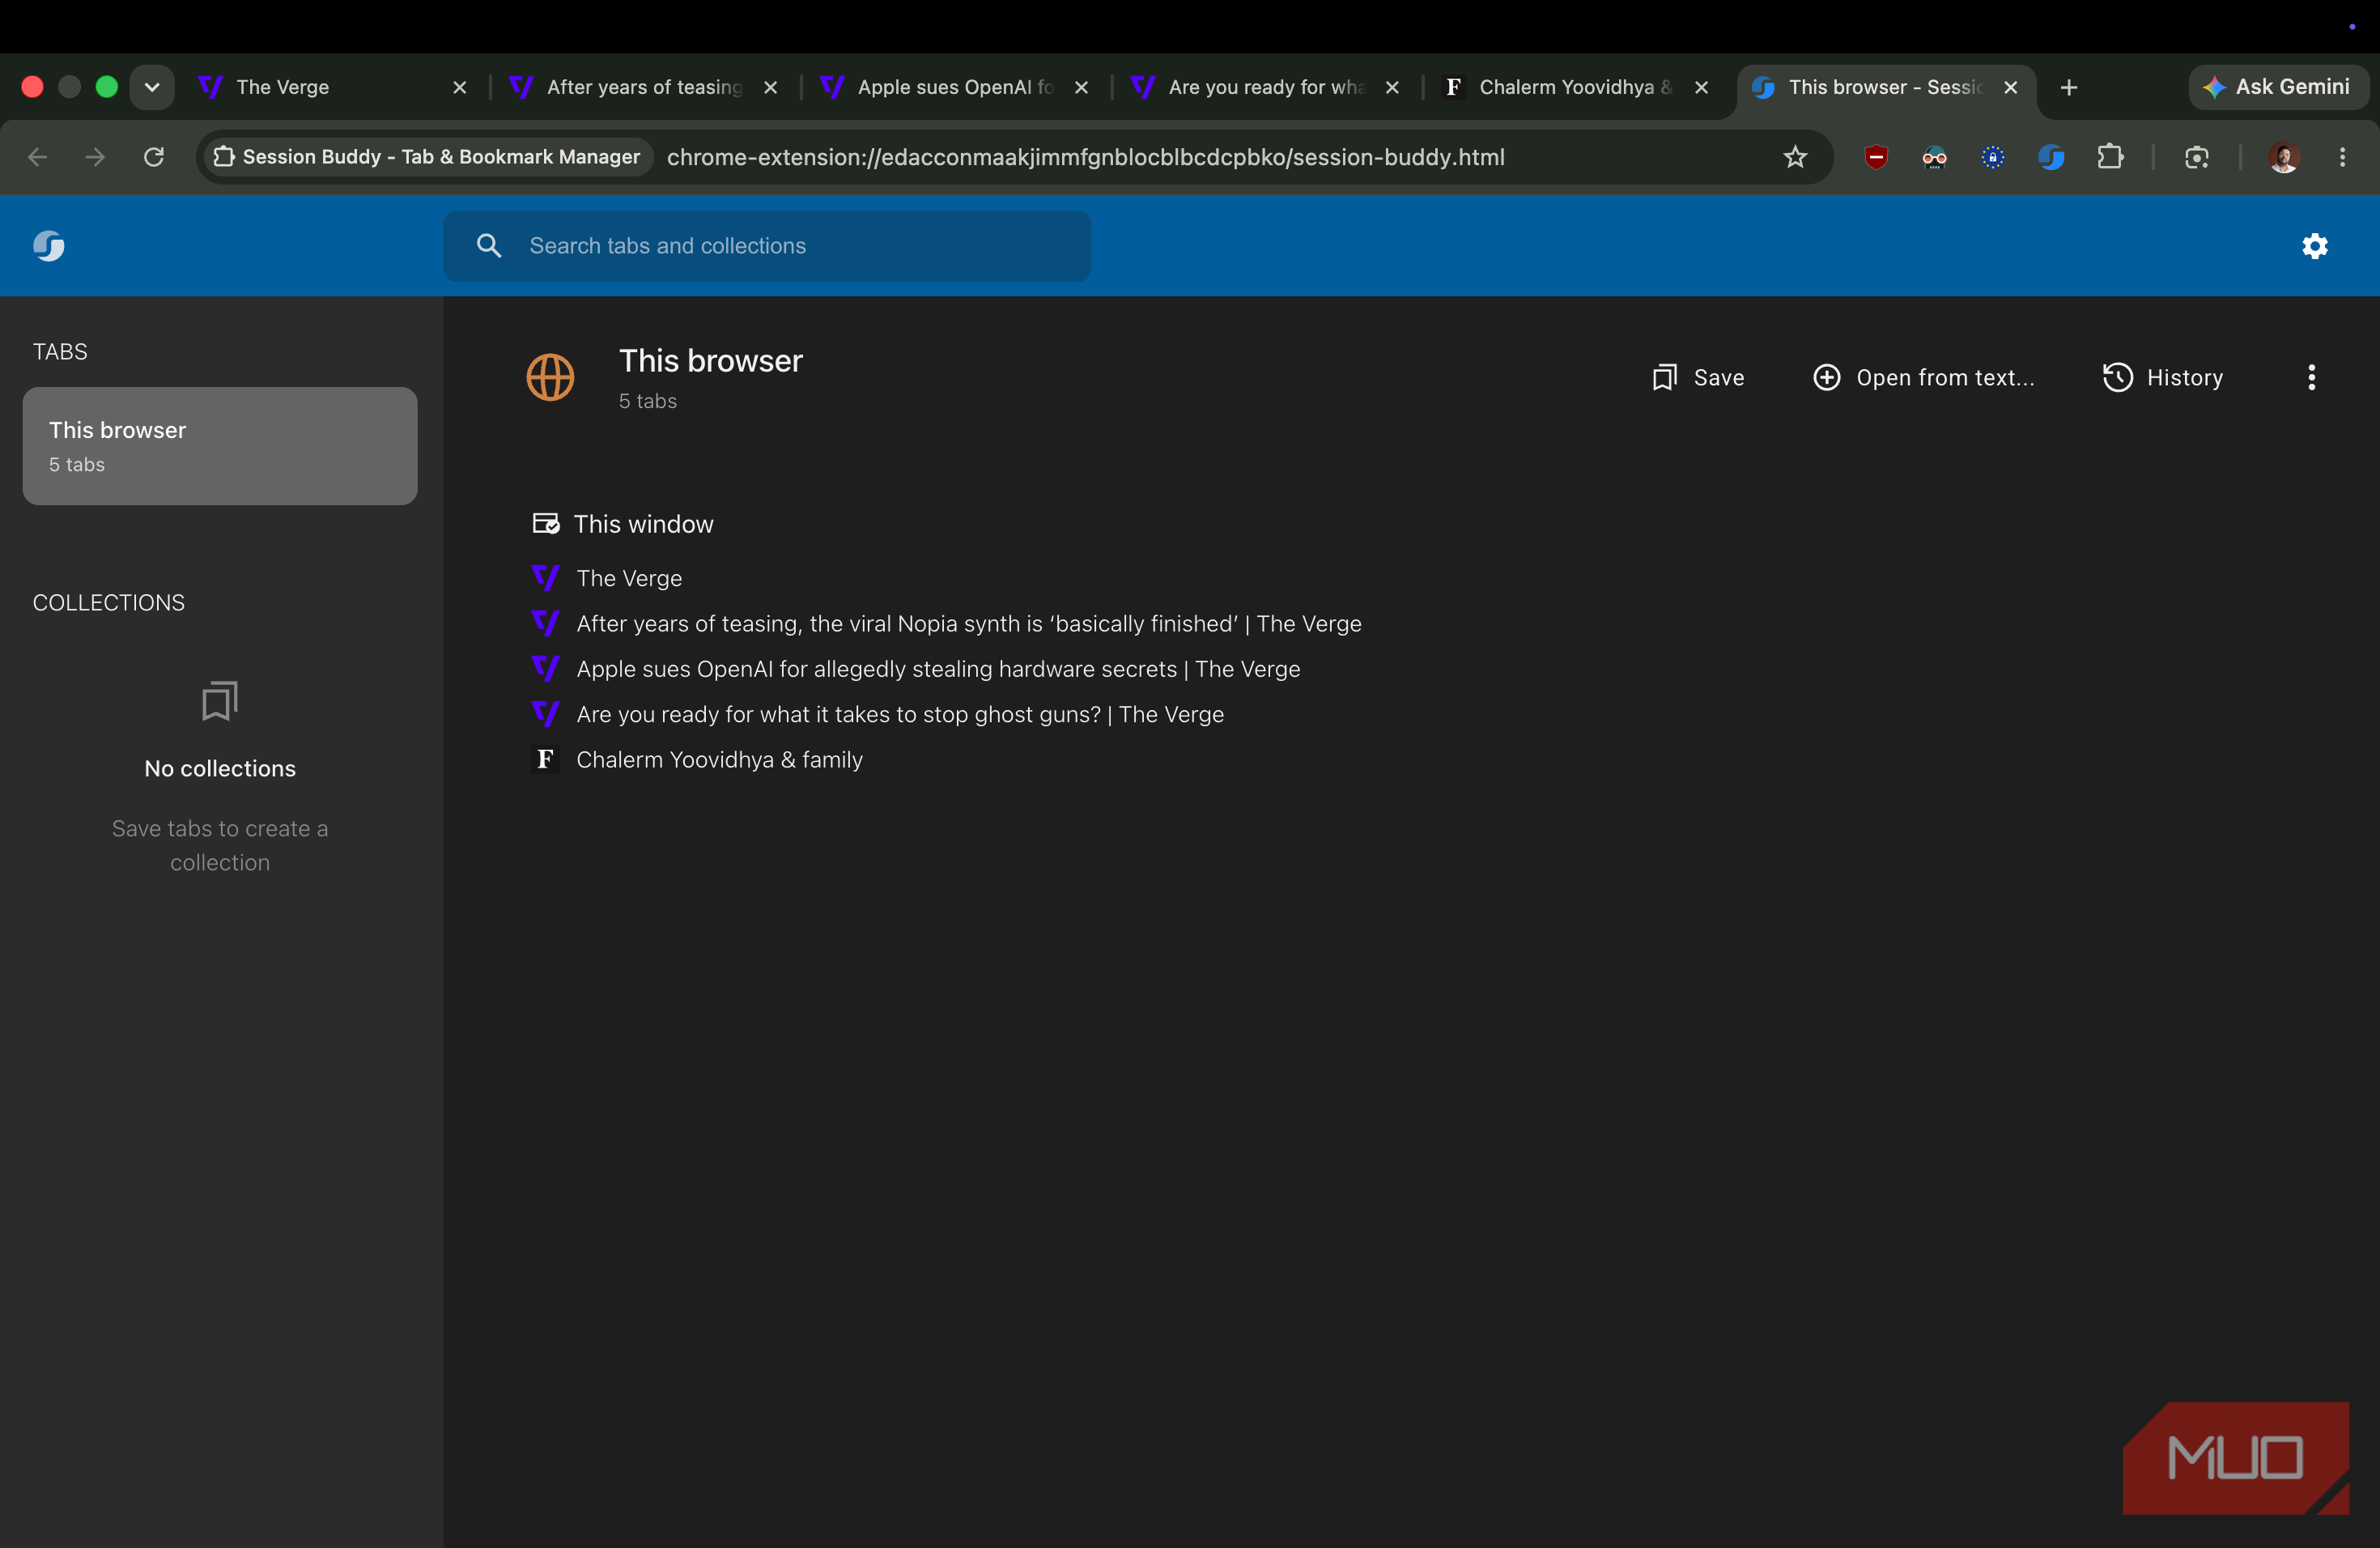Close the After years of teasing tab

[770, 87]
